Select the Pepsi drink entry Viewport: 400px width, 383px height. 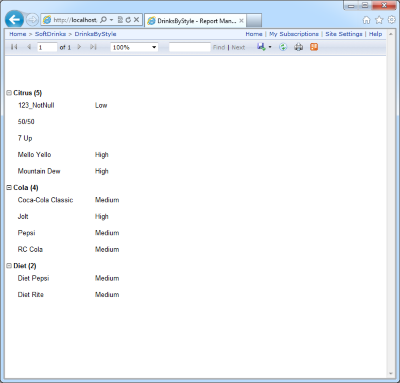point(26,233)
